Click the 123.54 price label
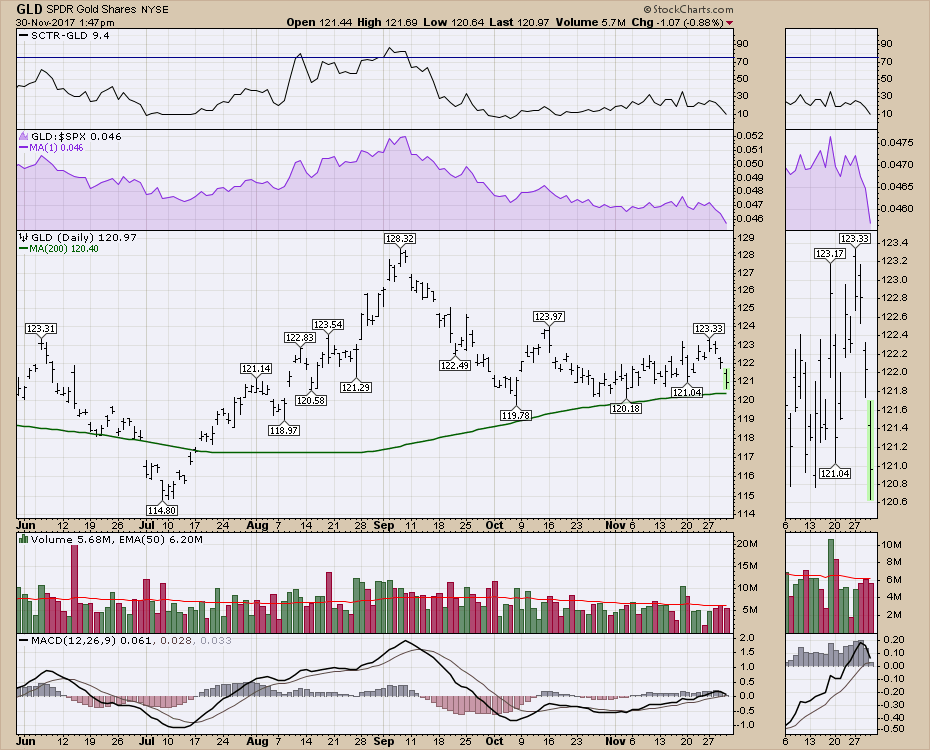This screenshot has width=930, height=750. [328, 324]
